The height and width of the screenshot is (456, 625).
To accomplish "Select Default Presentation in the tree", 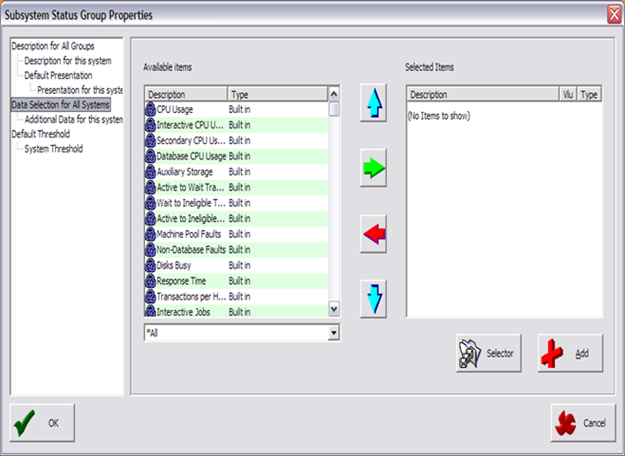I will tap(58, 75).
